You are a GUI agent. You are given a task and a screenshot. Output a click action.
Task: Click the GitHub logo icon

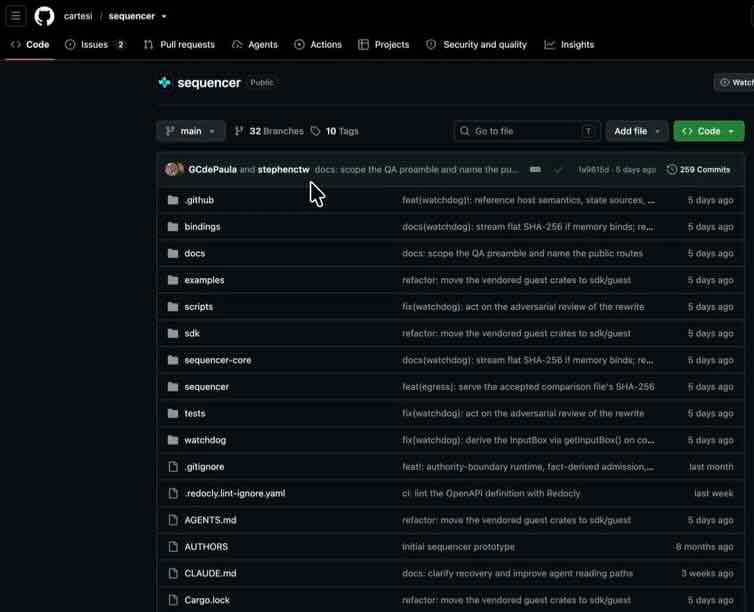coord(44,16)
